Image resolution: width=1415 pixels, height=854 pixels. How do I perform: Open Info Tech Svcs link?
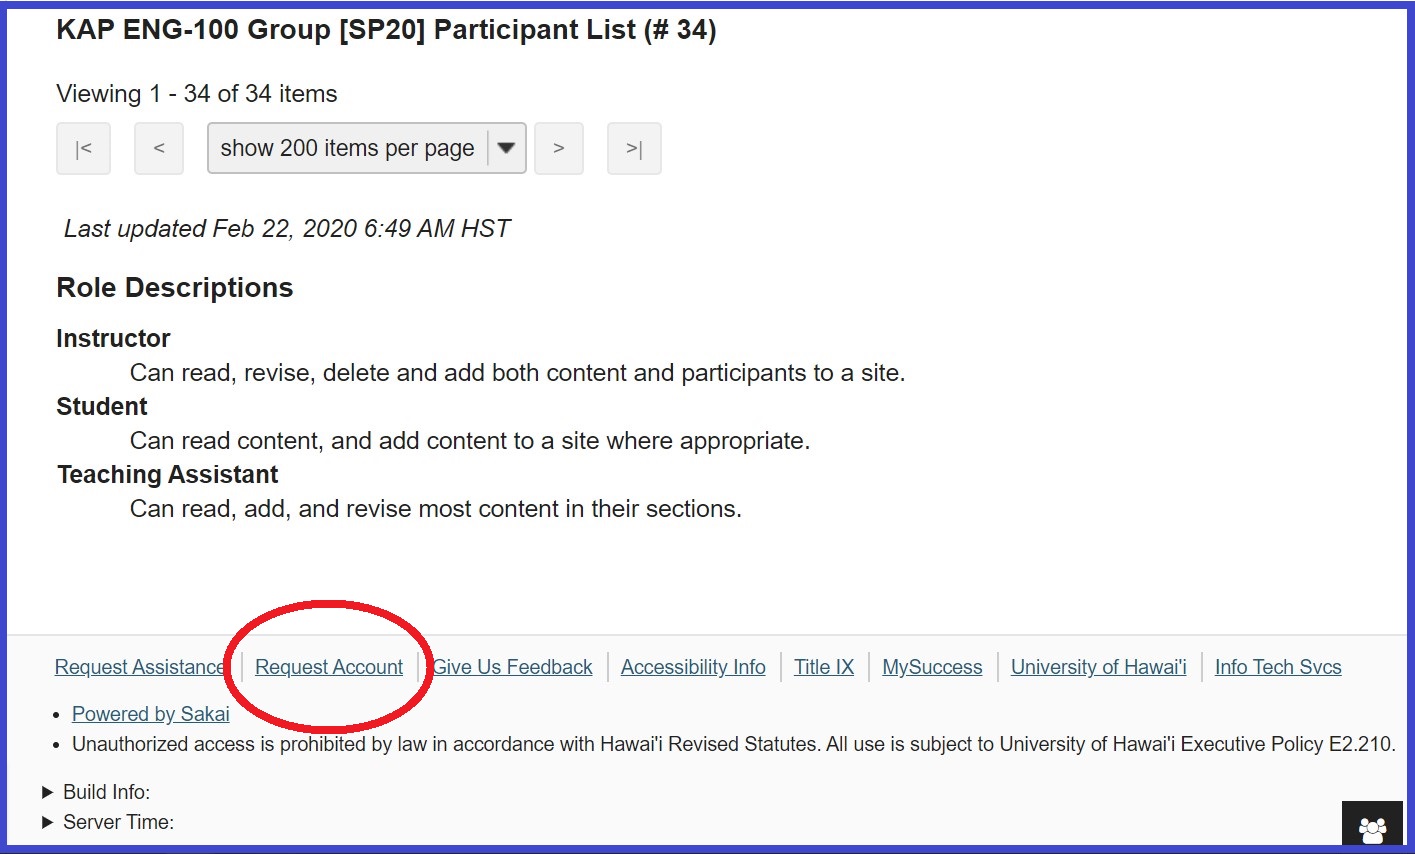[1278, 667]
